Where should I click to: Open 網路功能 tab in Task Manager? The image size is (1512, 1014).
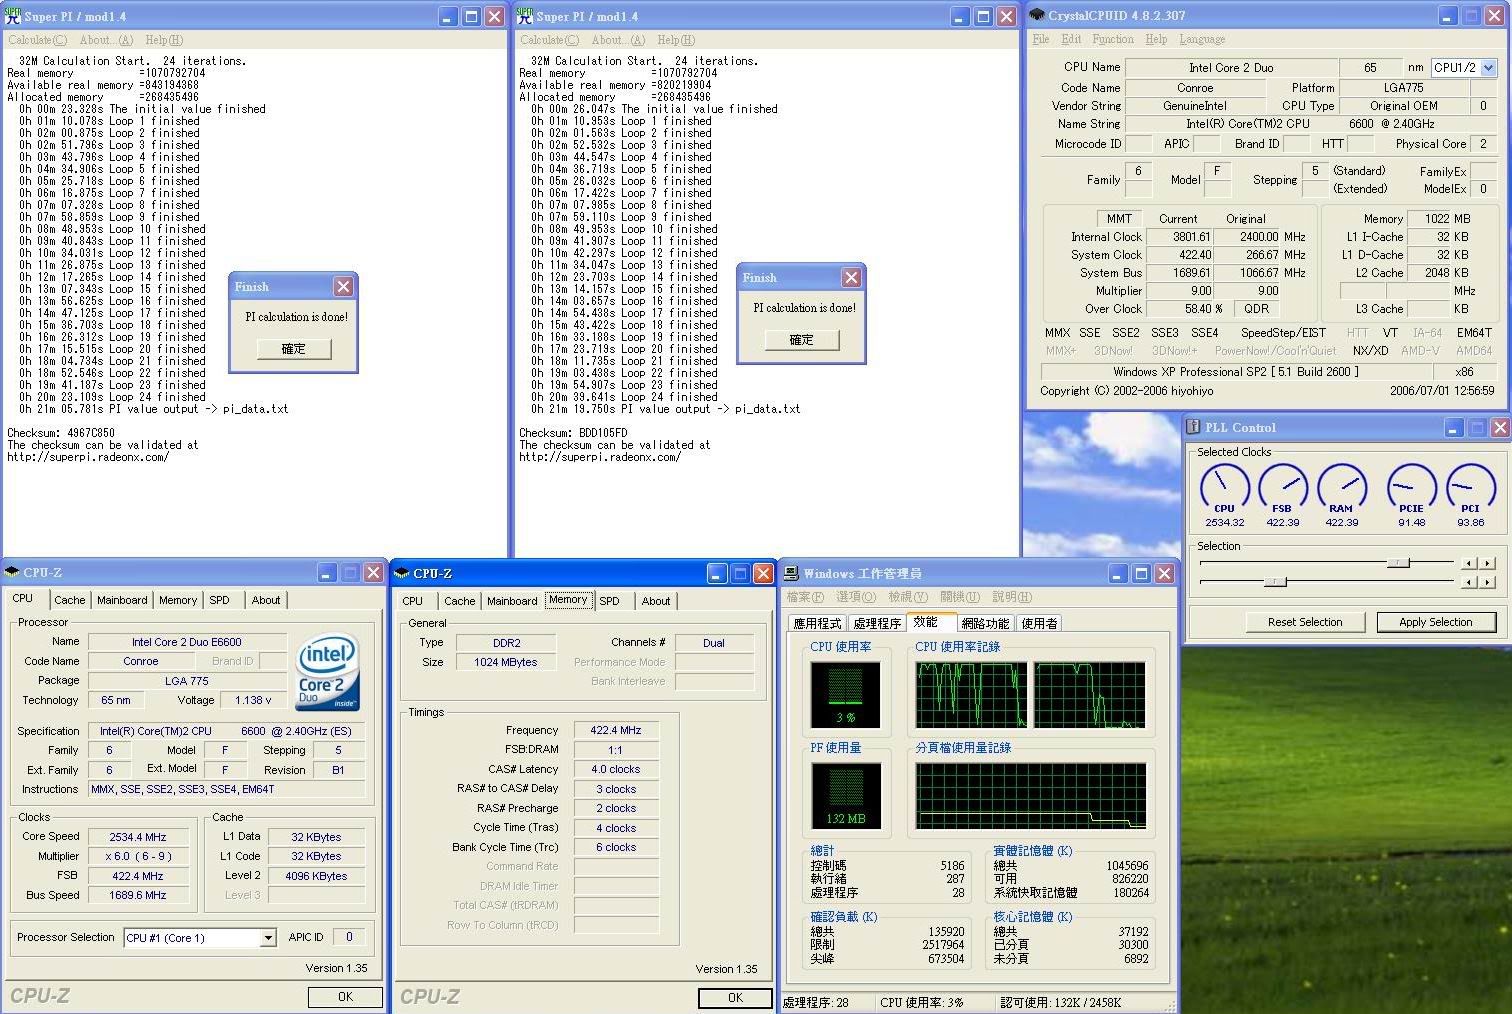[985, 623]
